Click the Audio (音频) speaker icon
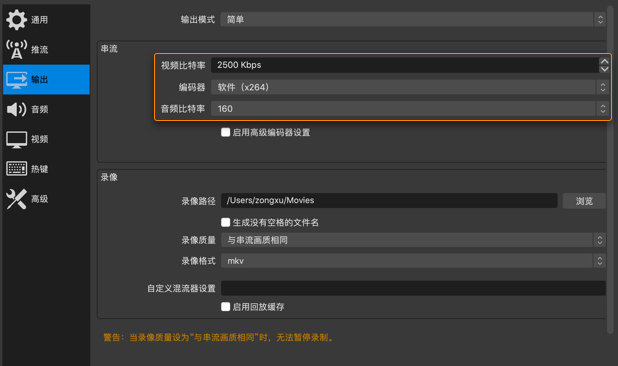618x366 pixels. (16, 109)
